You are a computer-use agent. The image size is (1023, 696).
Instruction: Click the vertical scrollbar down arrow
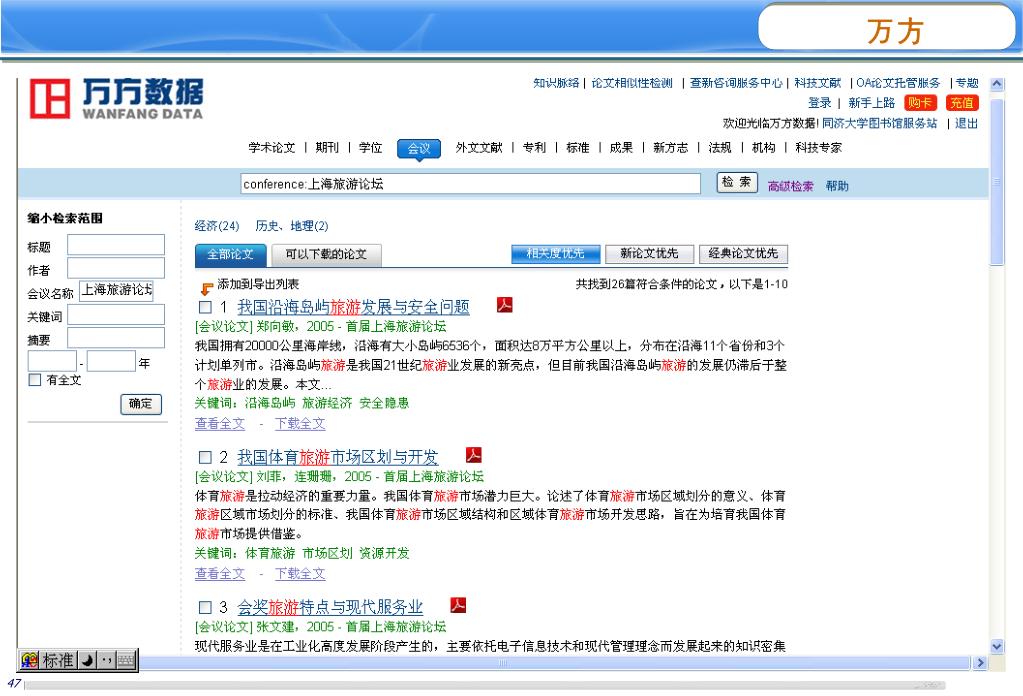tap(997, 646)
